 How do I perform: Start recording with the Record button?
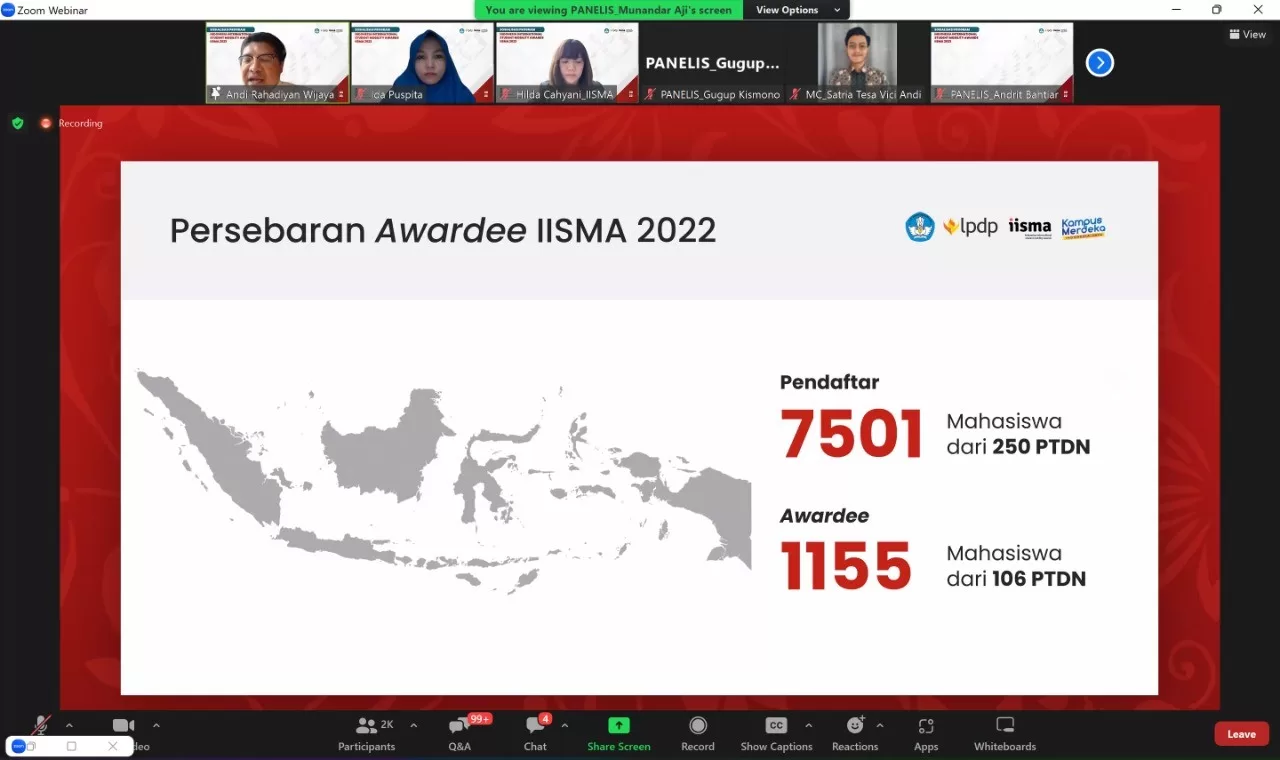[x=698, y=733]
